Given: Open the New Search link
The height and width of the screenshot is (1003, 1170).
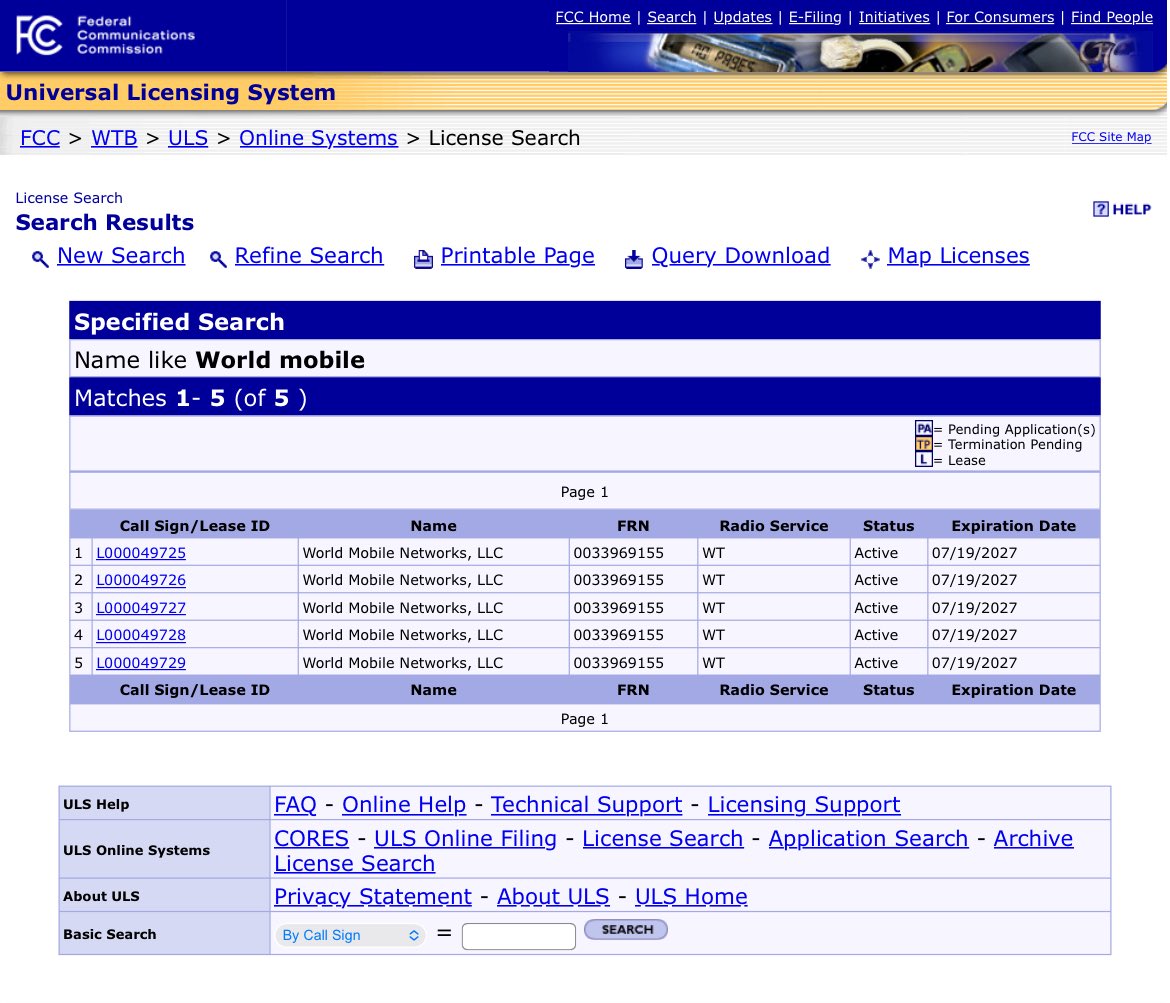Looking at the screenshot, I should (121, 256).
